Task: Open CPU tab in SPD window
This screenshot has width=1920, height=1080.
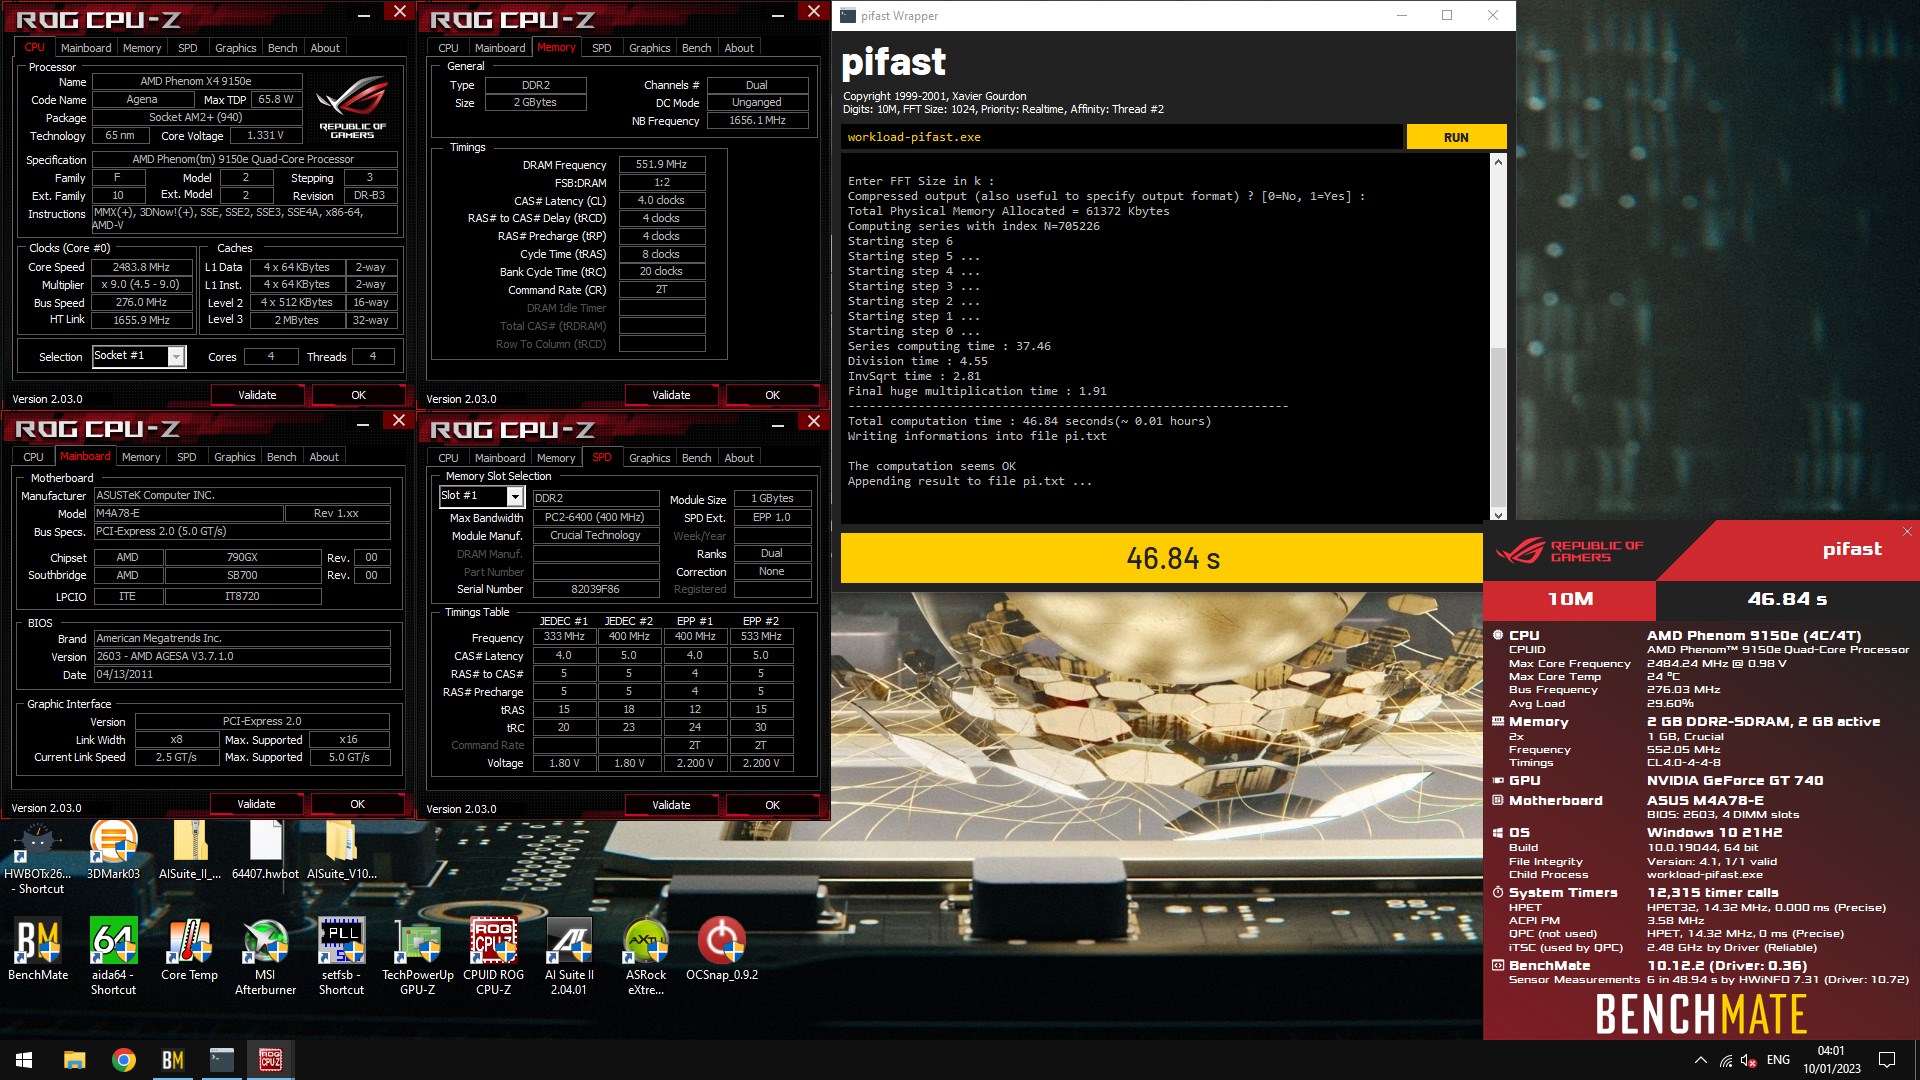Action: 448,458
